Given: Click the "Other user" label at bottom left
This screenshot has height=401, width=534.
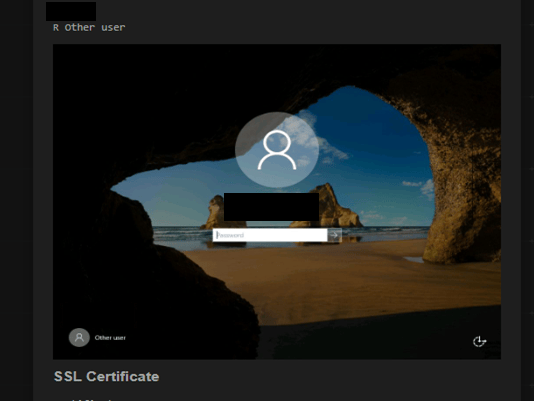Looking at the screenshot, I should click(110, 338).
